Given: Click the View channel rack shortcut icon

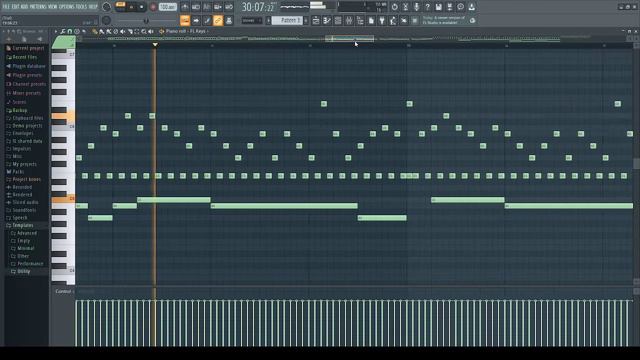Looking at the screenshot, I should pyautogui.click(x=338, y=20).
